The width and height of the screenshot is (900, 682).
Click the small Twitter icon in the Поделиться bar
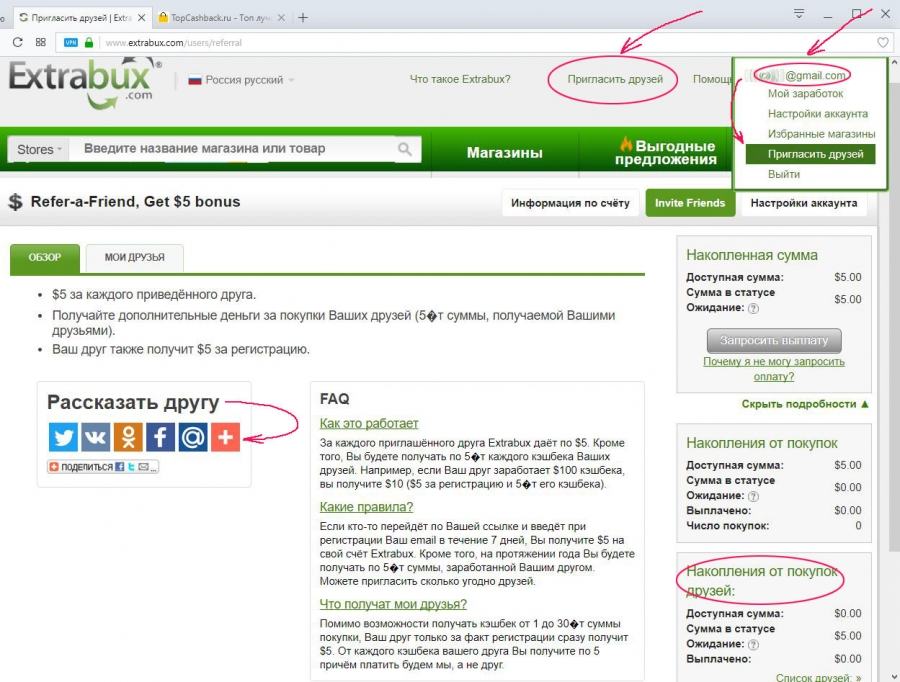131,467
